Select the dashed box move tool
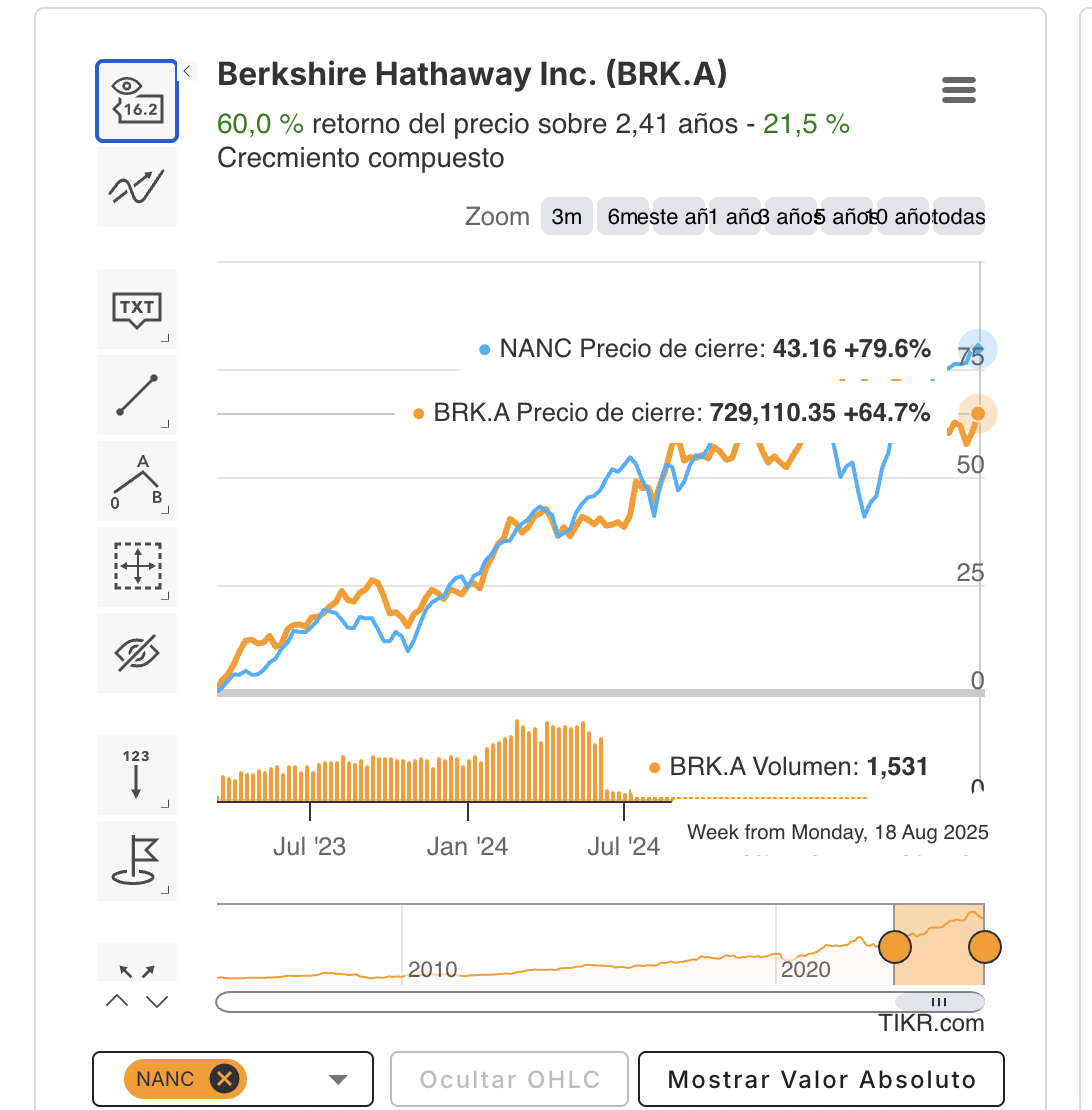Image resolution: width=1092 pixels, height=1110 pixels. point(137,567)
